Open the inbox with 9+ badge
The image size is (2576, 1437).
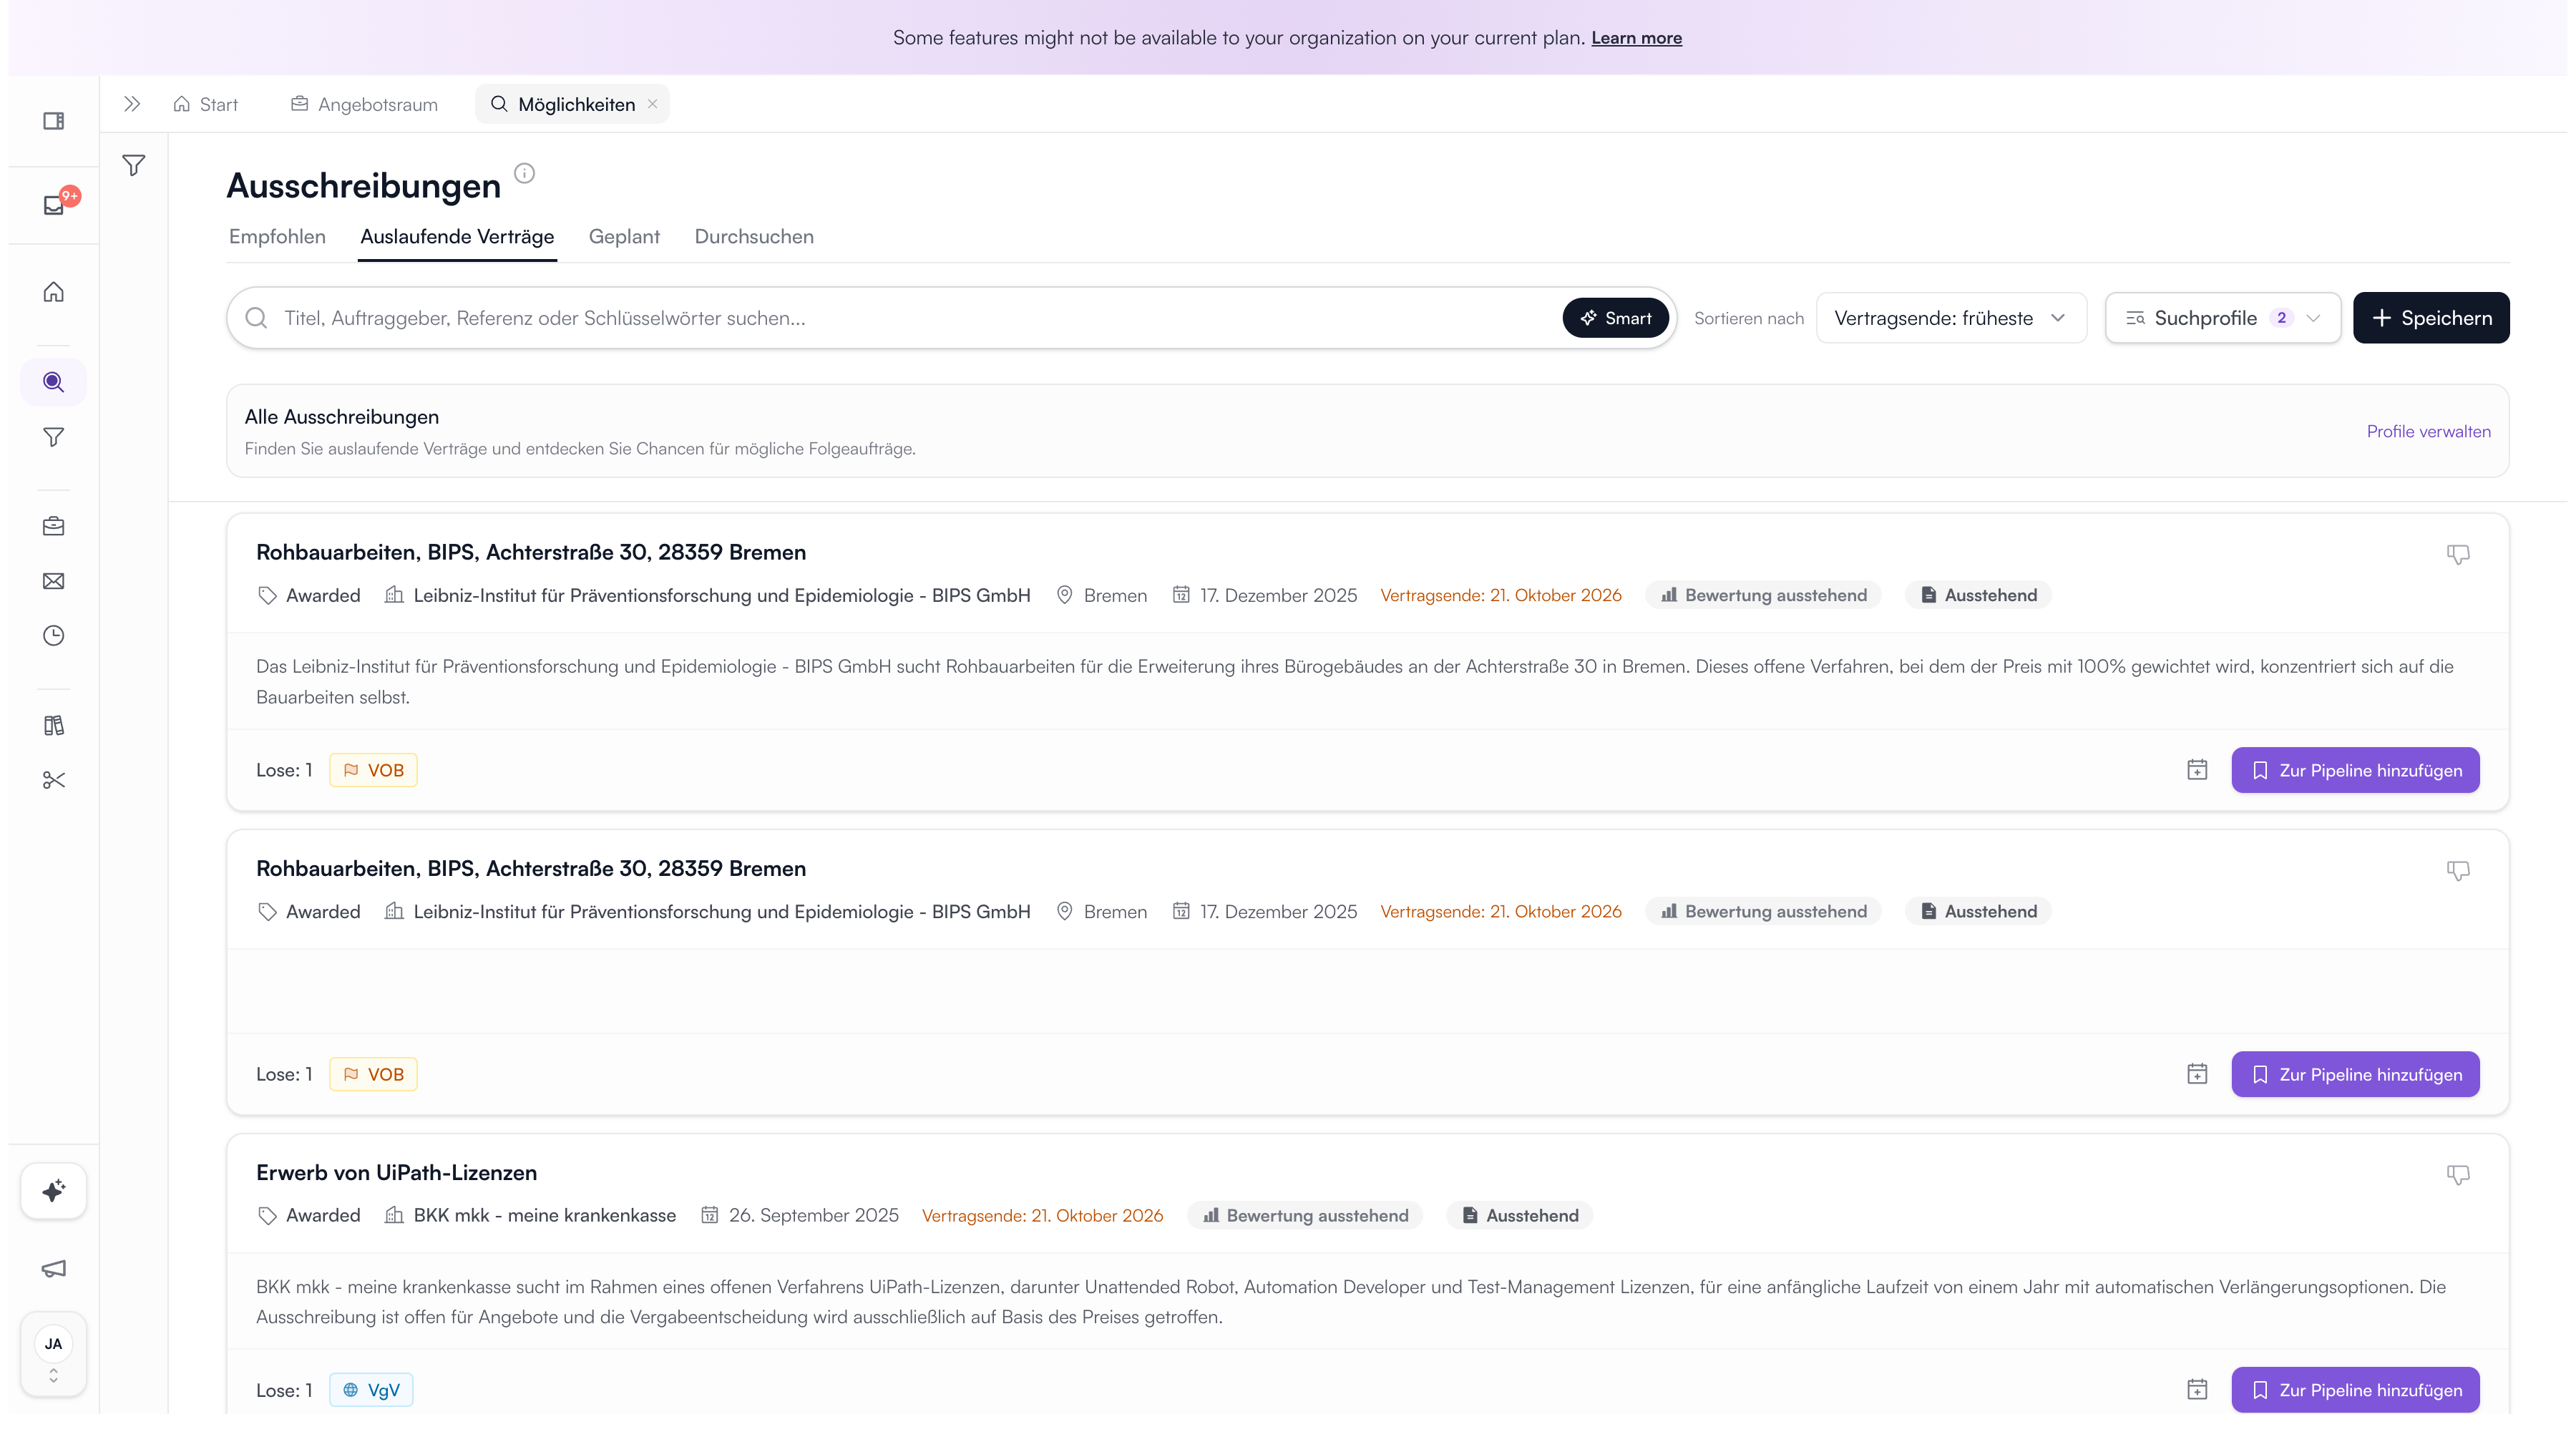[55, 204]
